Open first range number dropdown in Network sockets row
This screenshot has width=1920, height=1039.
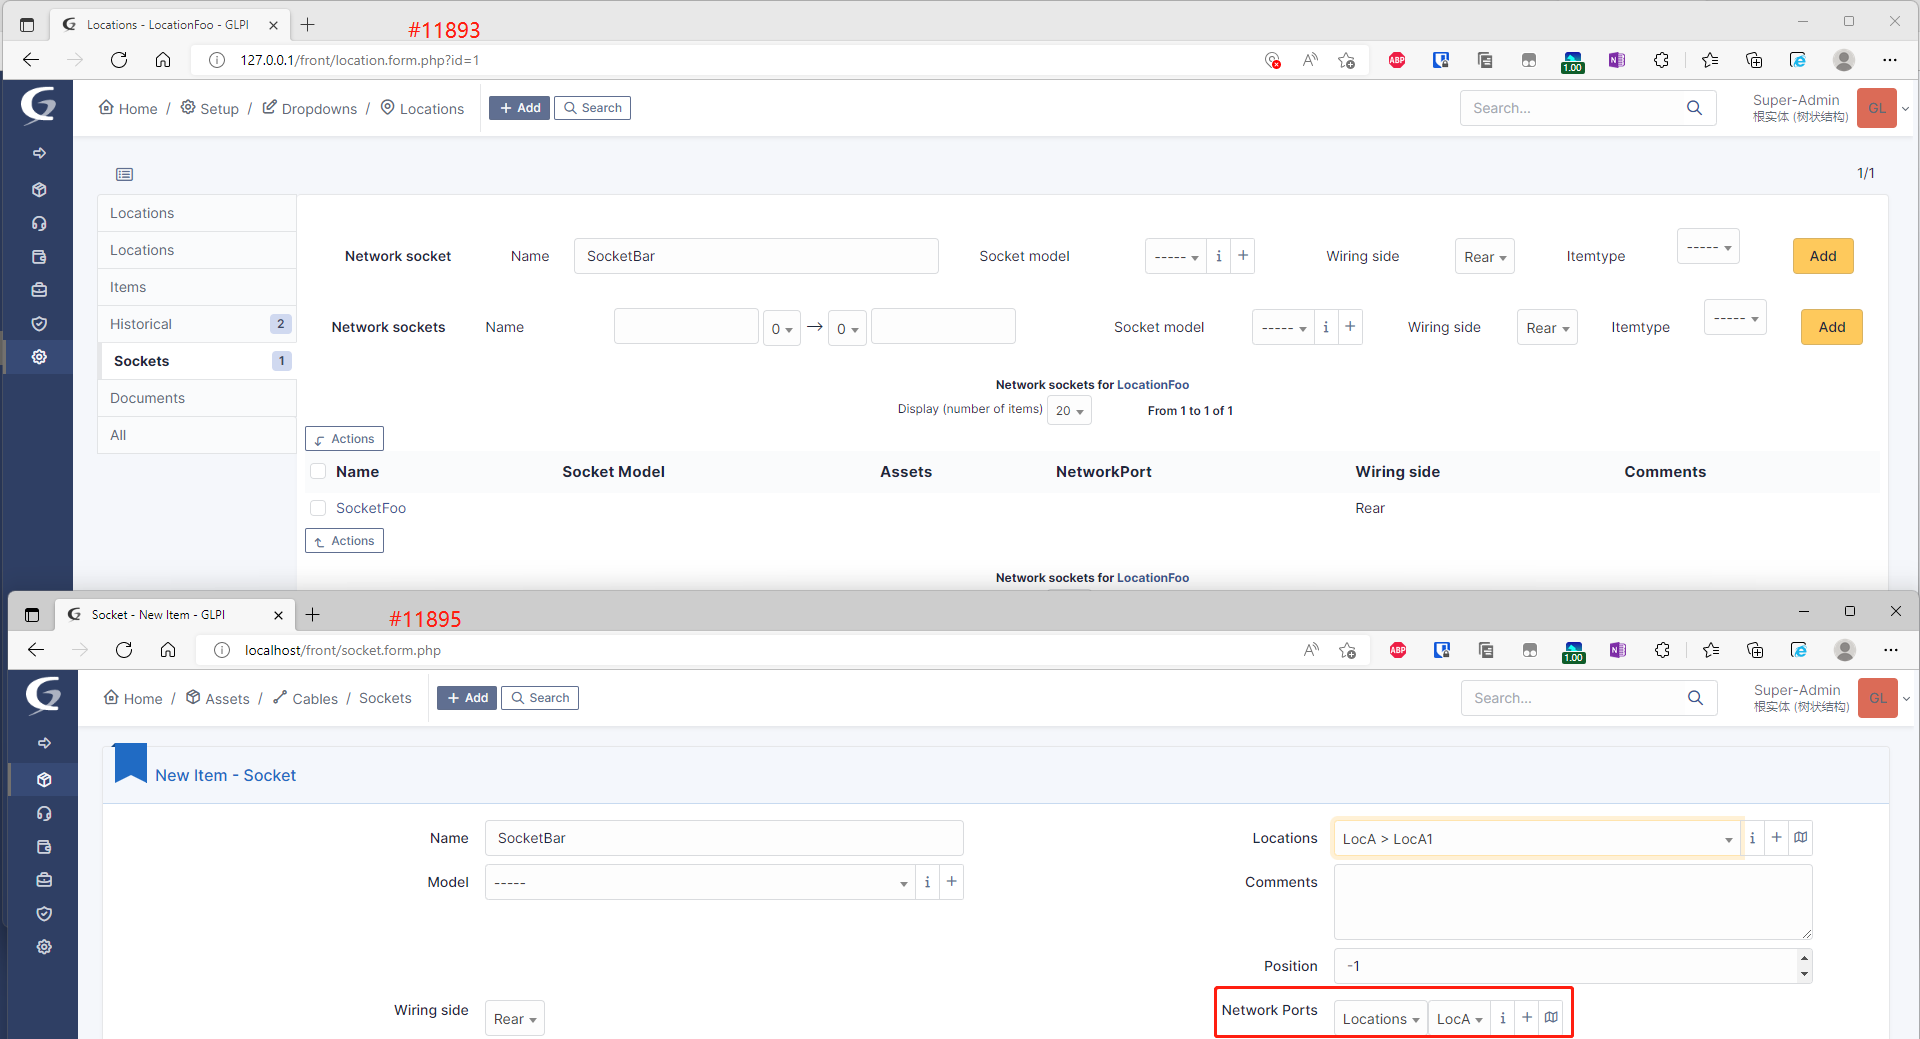coord(781,328)
